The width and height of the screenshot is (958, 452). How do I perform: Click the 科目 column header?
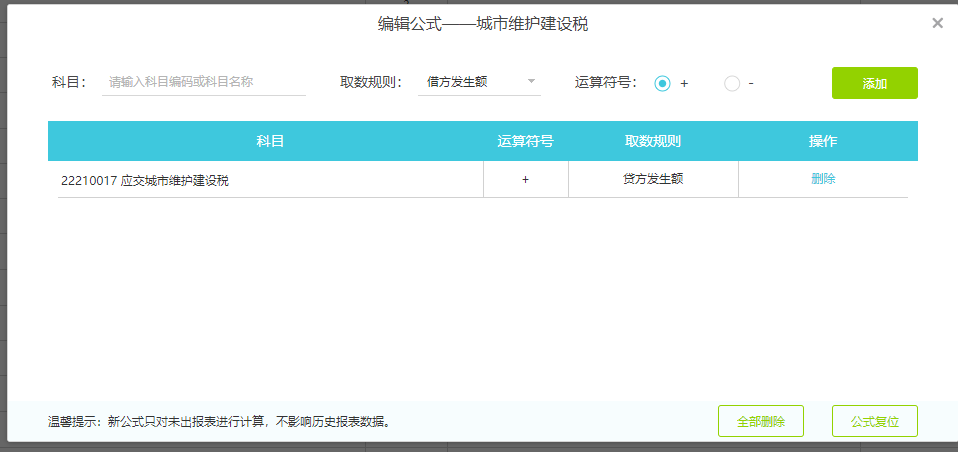point(270,141)
